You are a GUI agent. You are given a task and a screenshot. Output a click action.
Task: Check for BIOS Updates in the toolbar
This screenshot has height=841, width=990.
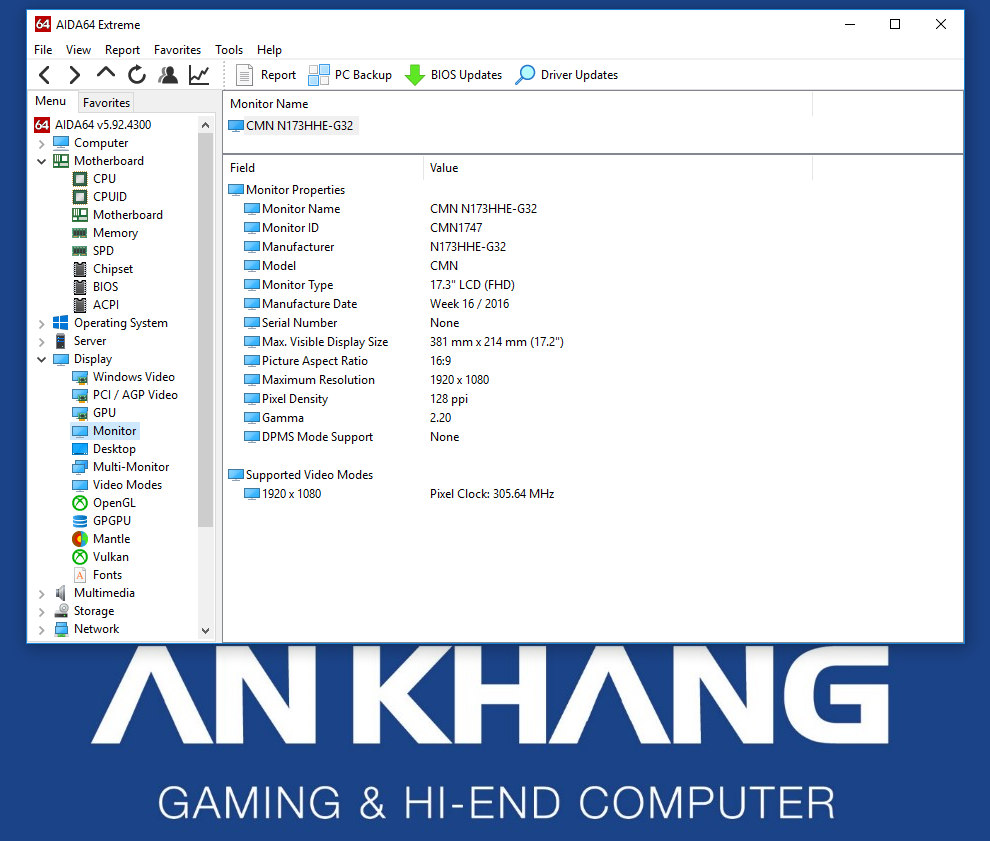453,75
